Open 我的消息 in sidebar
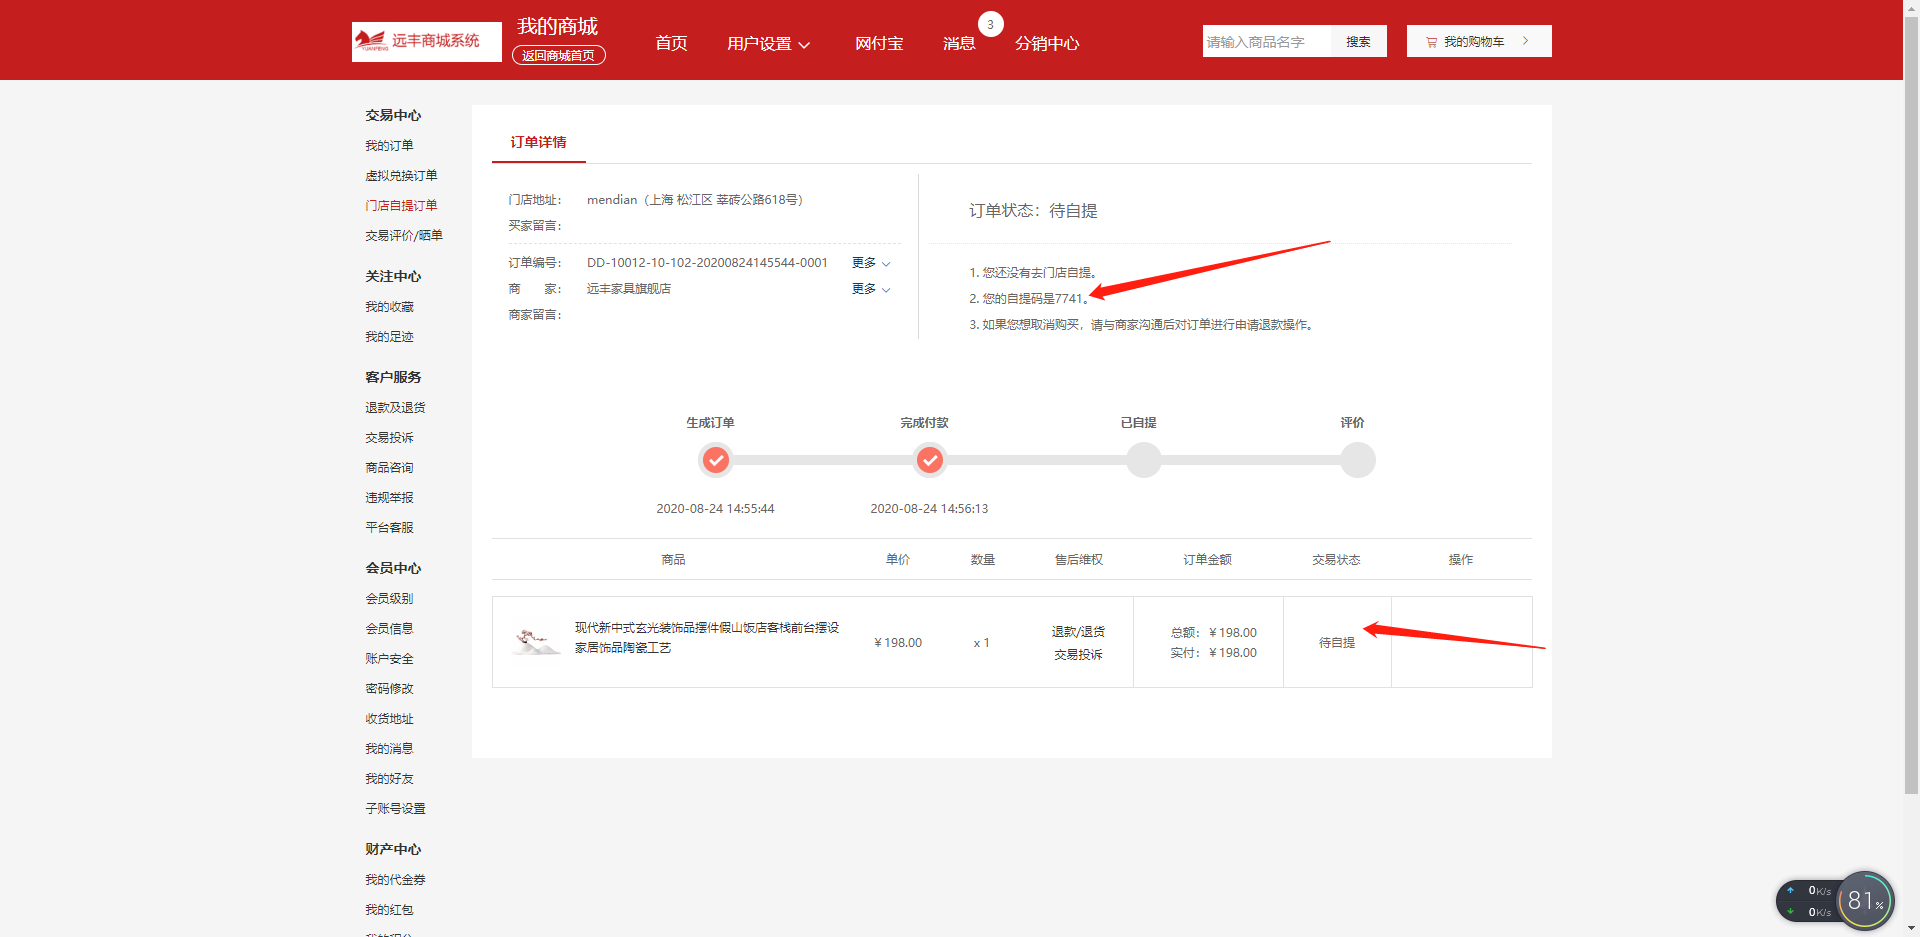1920x937 pixels. (x=389, y=749)
